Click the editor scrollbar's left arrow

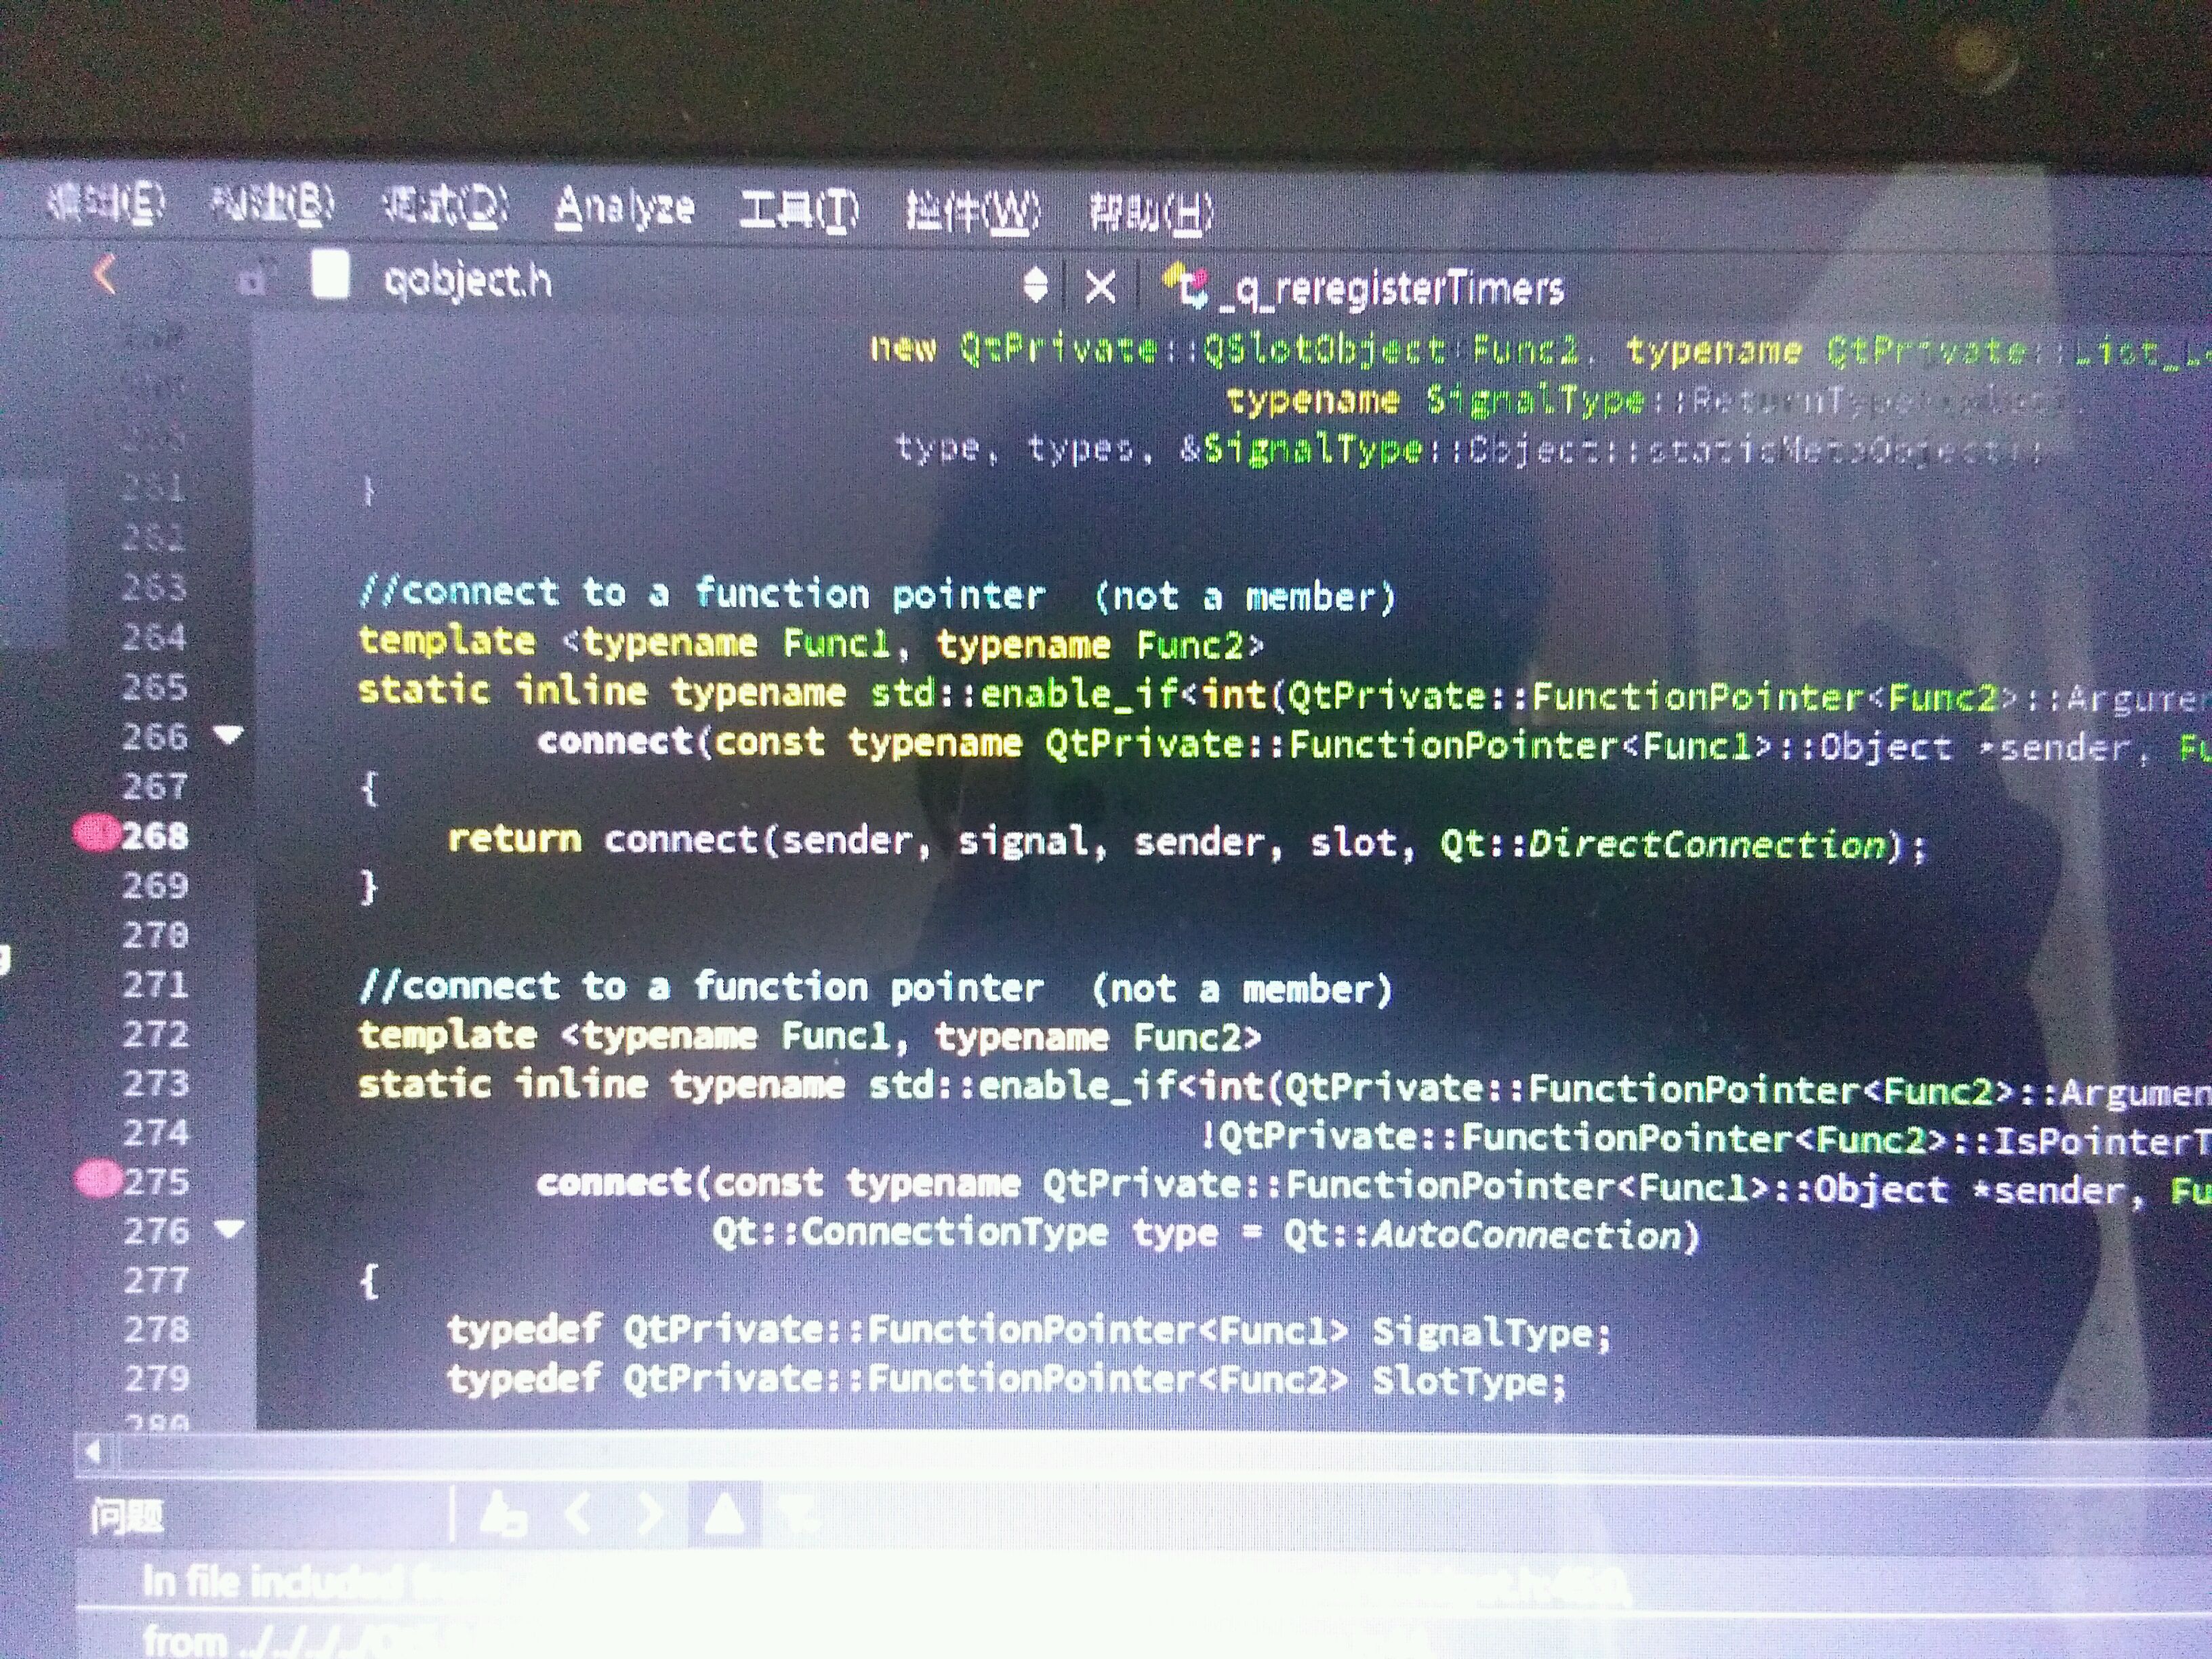[93, 1452]
